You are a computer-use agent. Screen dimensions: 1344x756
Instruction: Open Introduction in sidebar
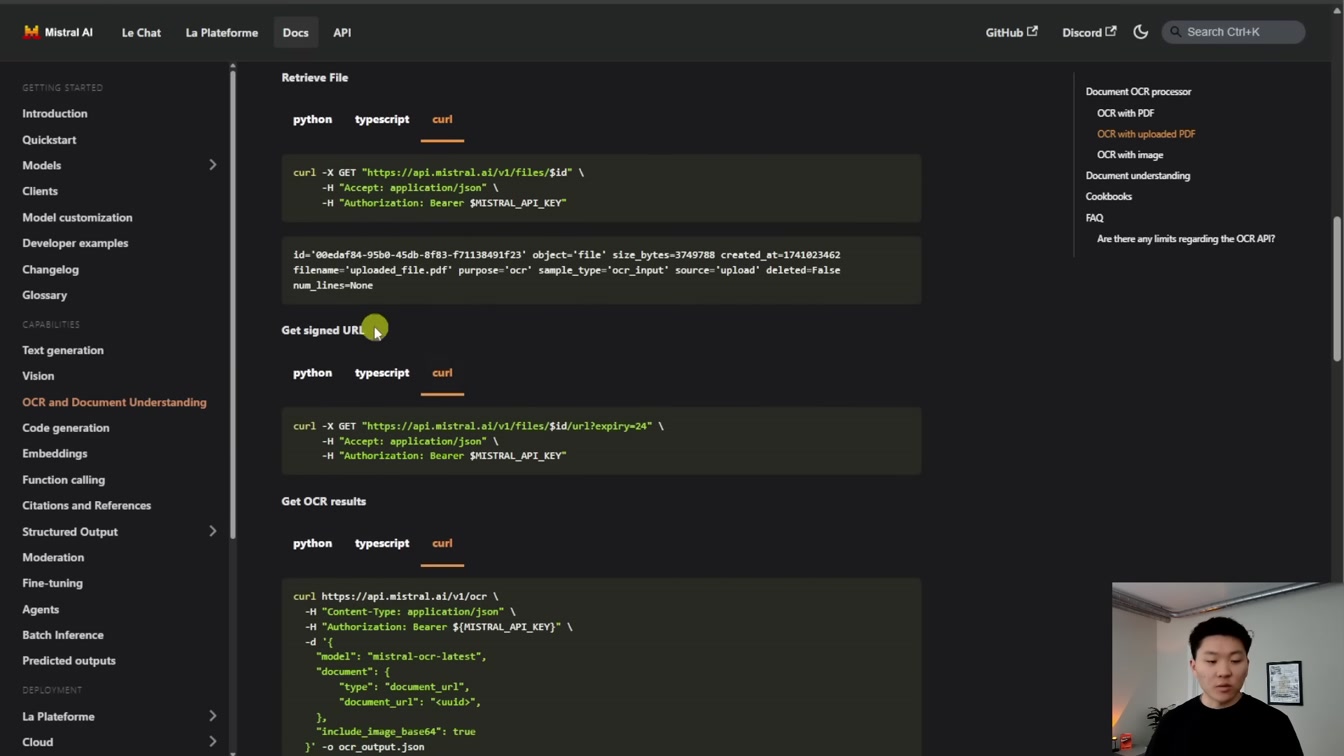tap(55, 114)
